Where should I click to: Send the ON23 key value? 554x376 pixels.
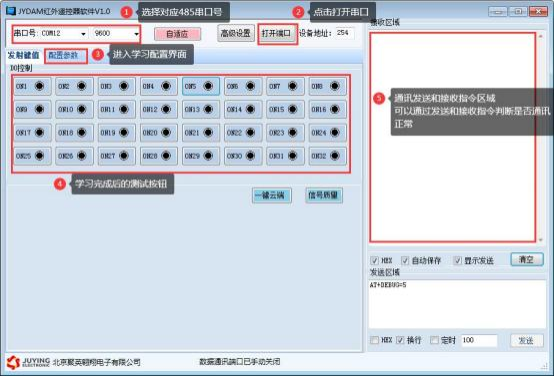(x=285, y=133)
